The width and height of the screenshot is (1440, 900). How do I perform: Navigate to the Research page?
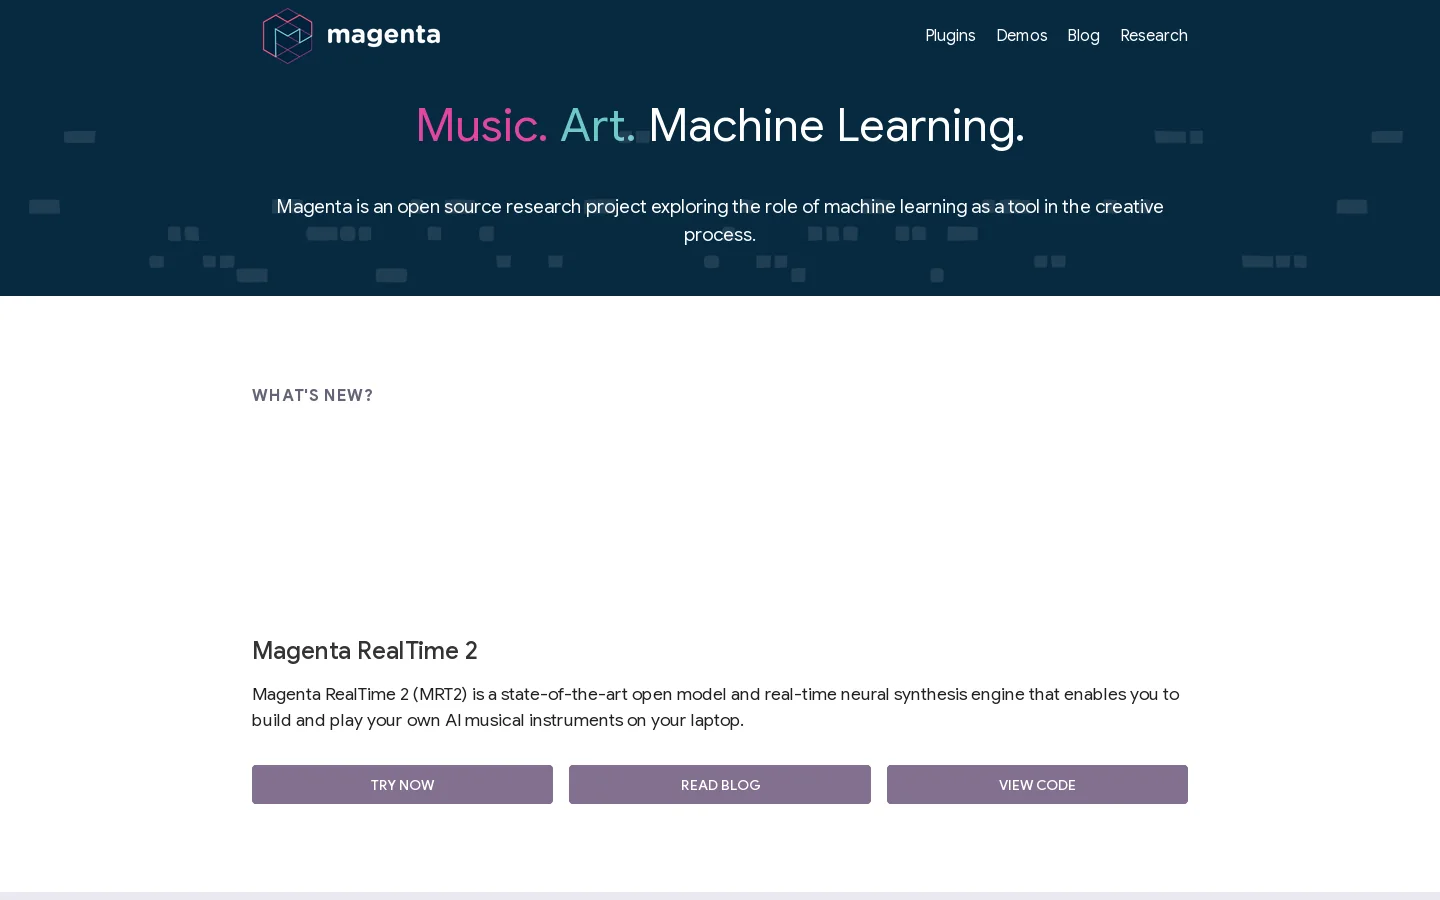pyautogui.click(x=1154, y=36)
